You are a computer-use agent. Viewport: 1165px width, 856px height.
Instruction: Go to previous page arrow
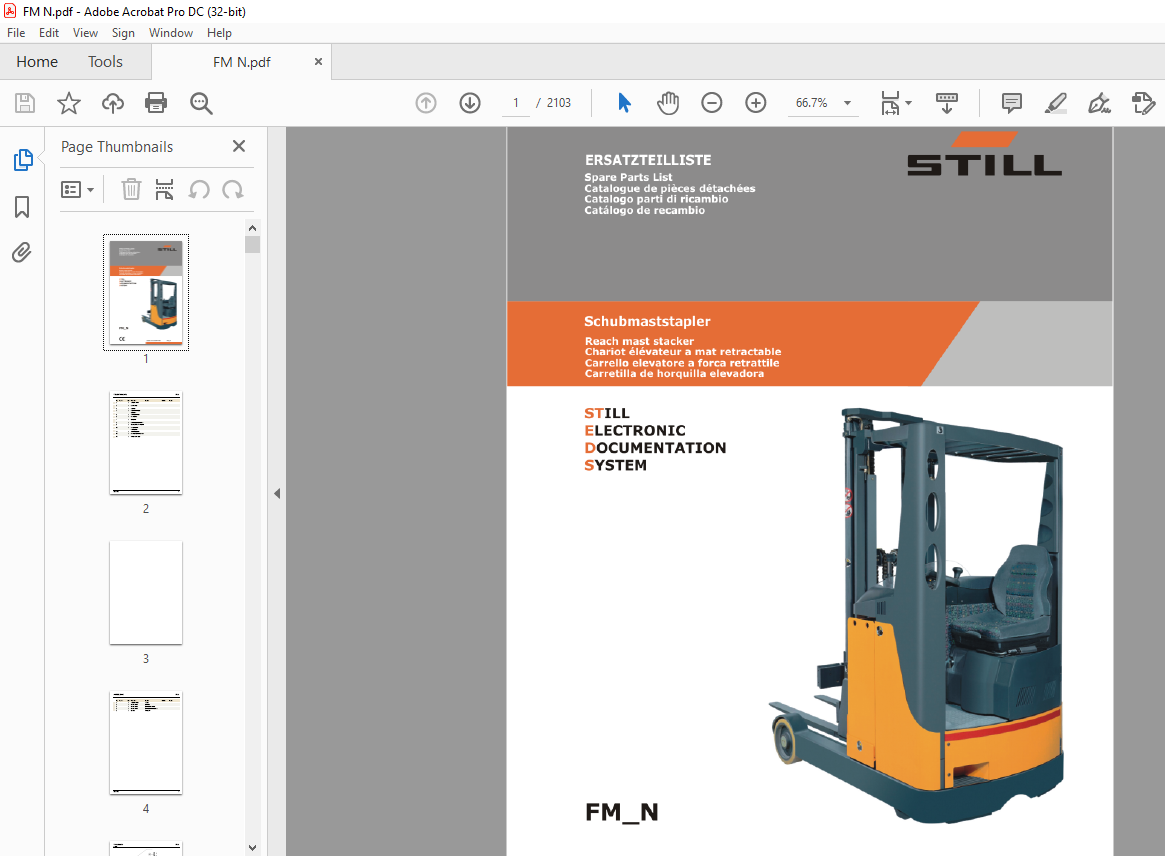coord(426,103)
